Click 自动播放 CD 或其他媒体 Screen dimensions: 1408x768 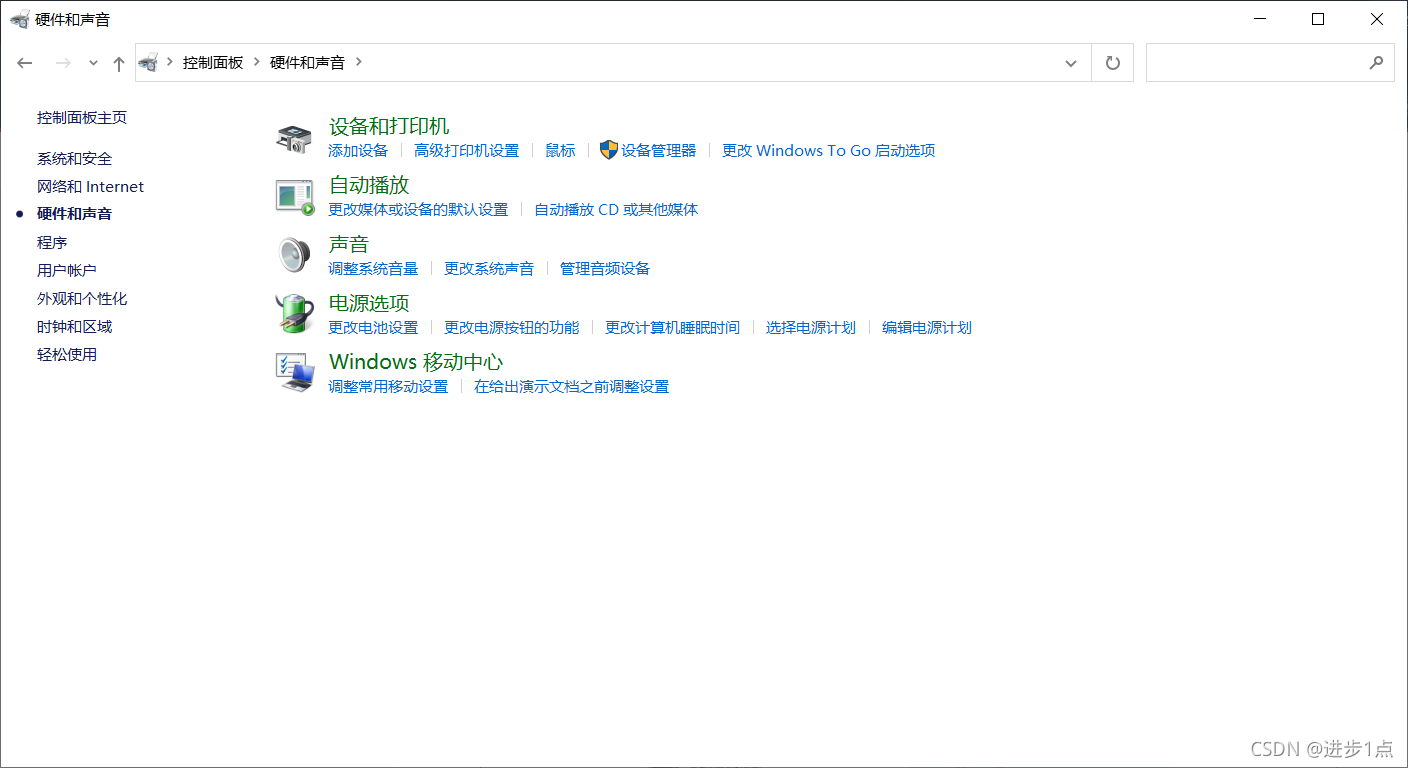616,209
